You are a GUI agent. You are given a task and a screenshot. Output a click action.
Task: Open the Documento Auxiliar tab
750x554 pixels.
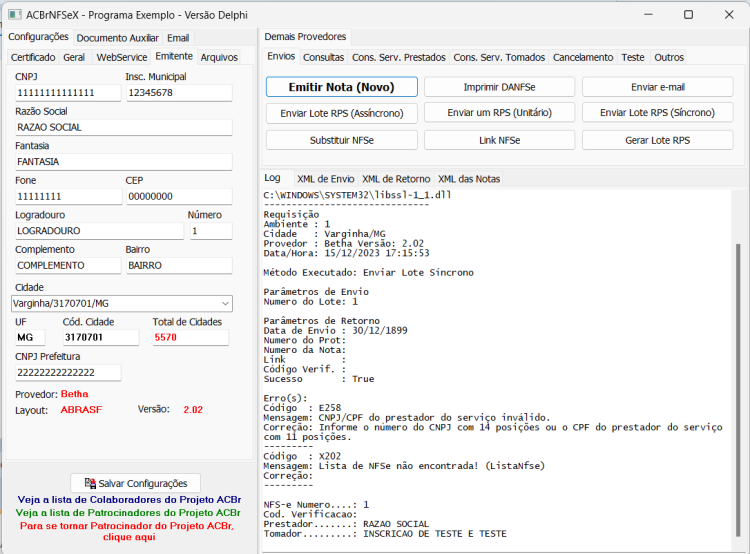tap(117, 38)
